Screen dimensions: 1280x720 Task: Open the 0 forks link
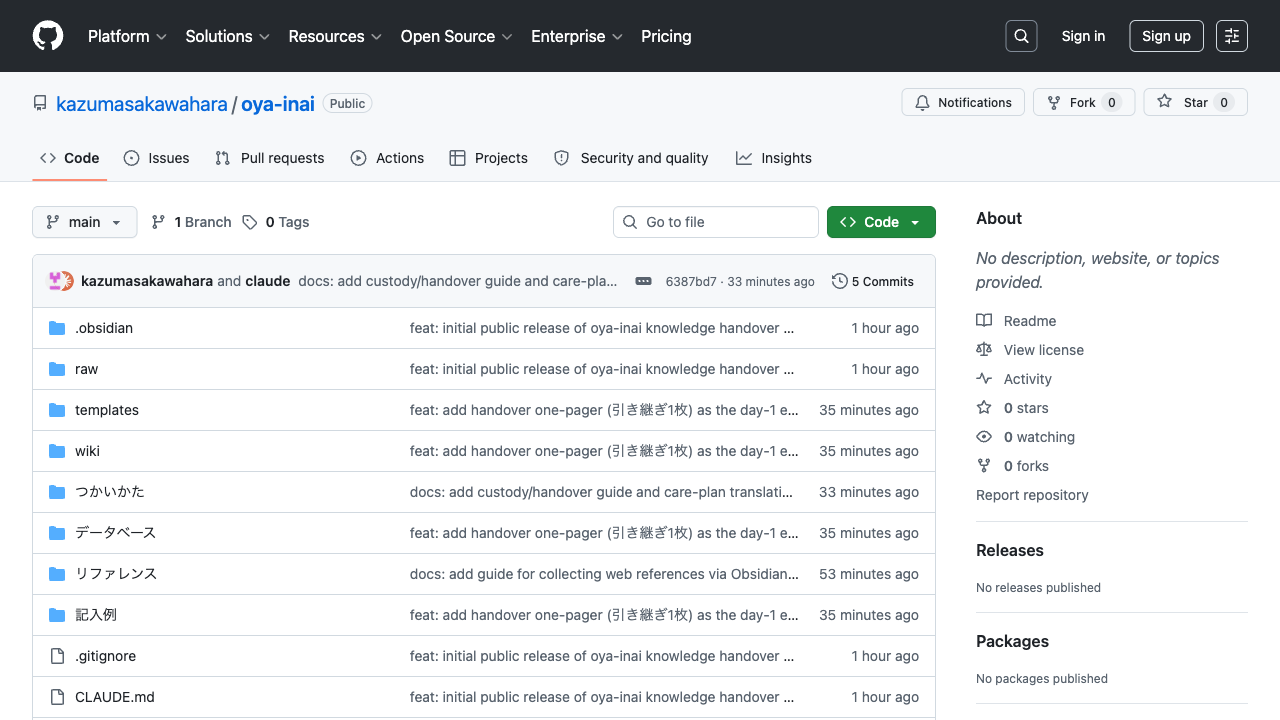coord(1026,466)
